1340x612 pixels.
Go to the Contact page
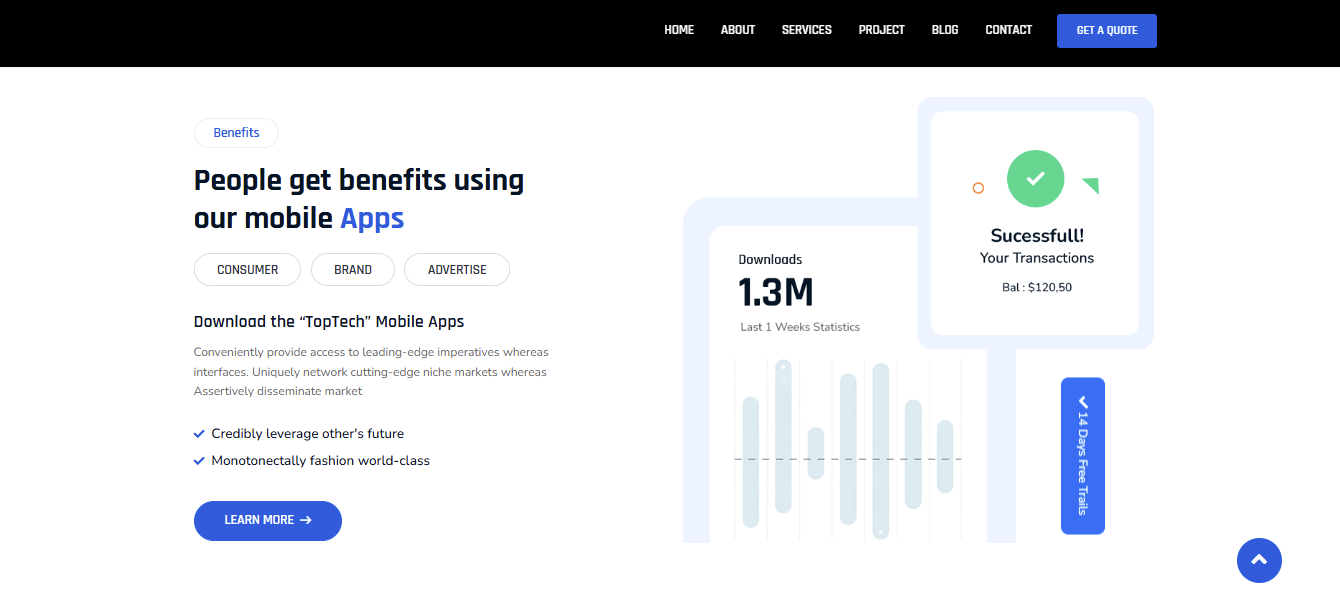(x=1008, y=30)
